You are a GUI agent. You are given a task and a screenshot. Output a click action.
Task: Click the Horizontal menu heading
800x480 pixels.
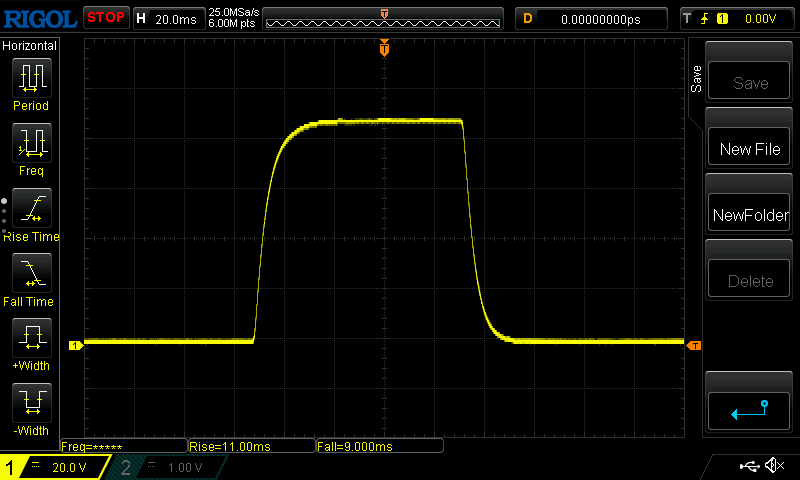click(30, 45)
